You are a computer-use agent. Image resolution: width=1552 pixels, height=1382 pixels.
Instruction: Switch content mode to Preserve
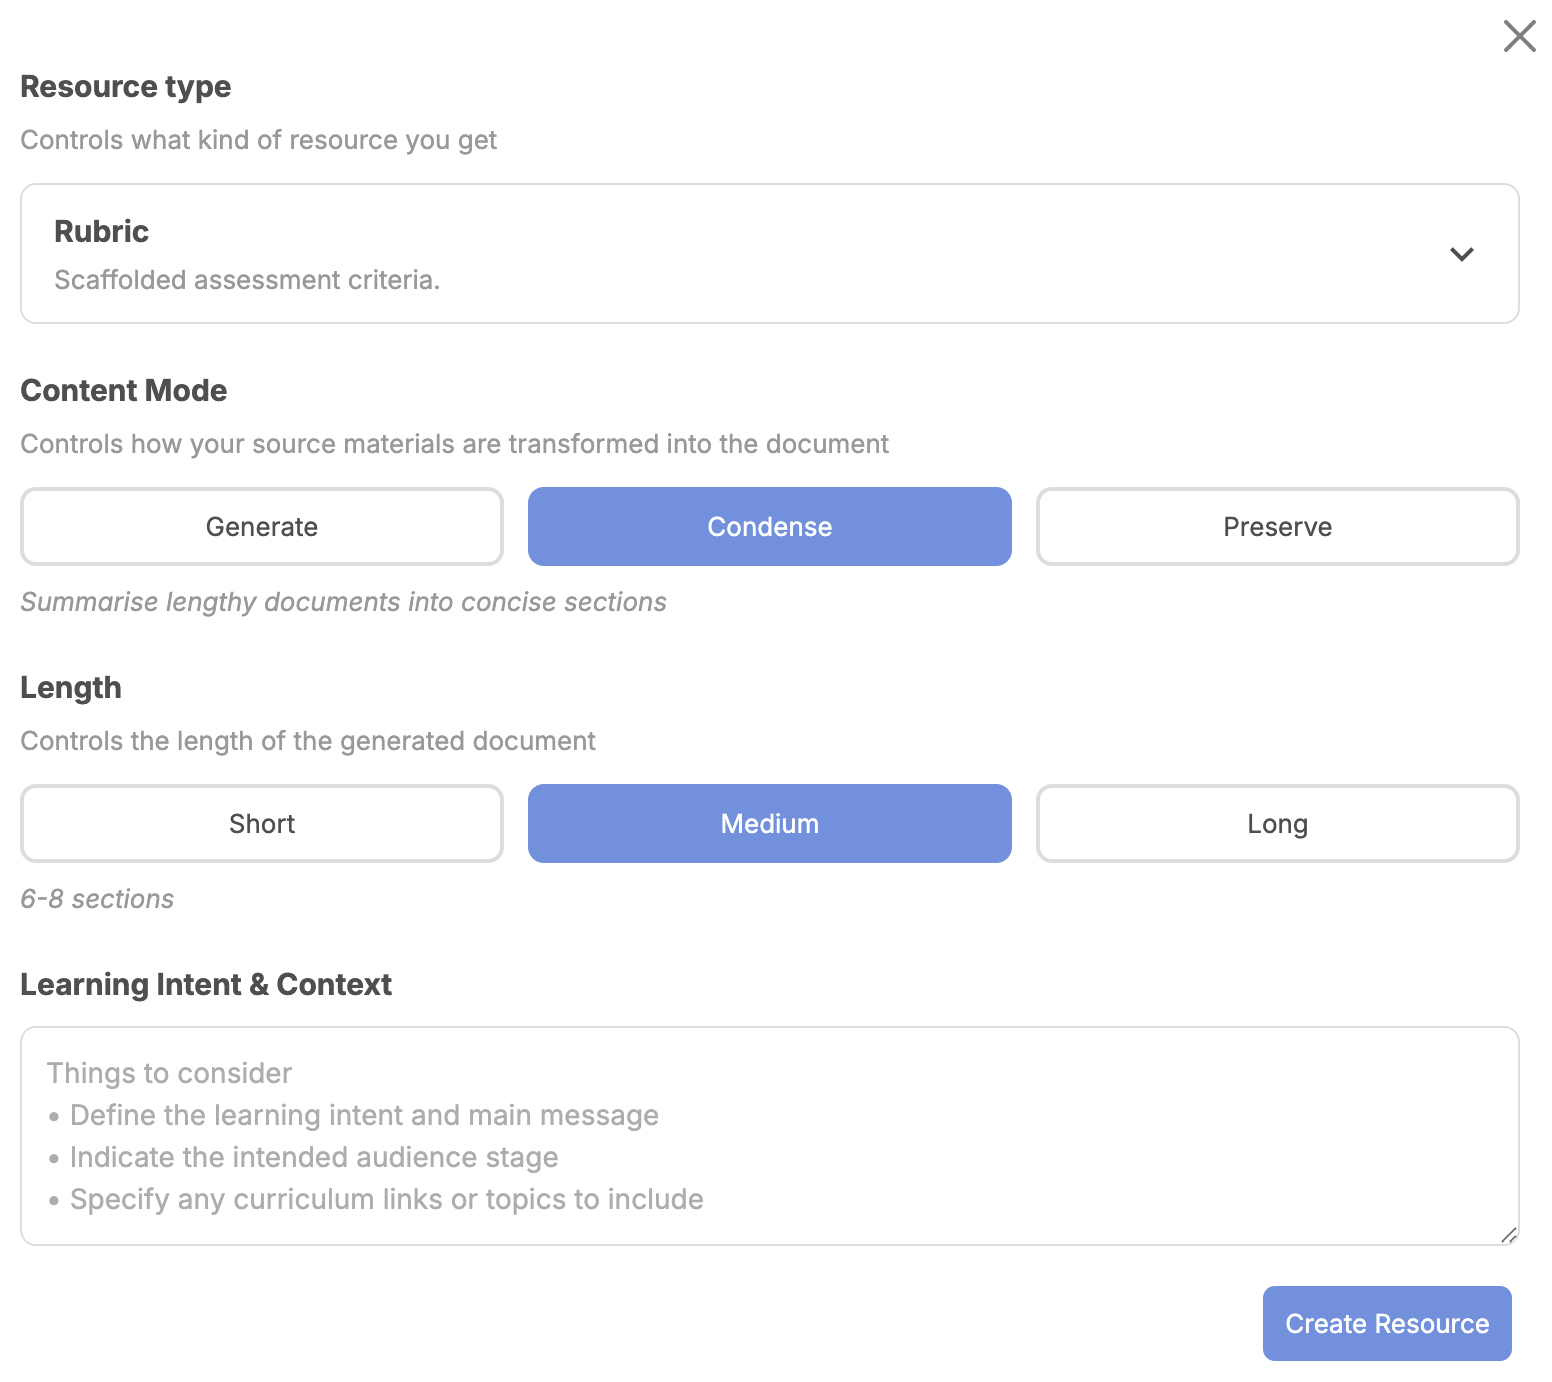tap(1277, 527)
